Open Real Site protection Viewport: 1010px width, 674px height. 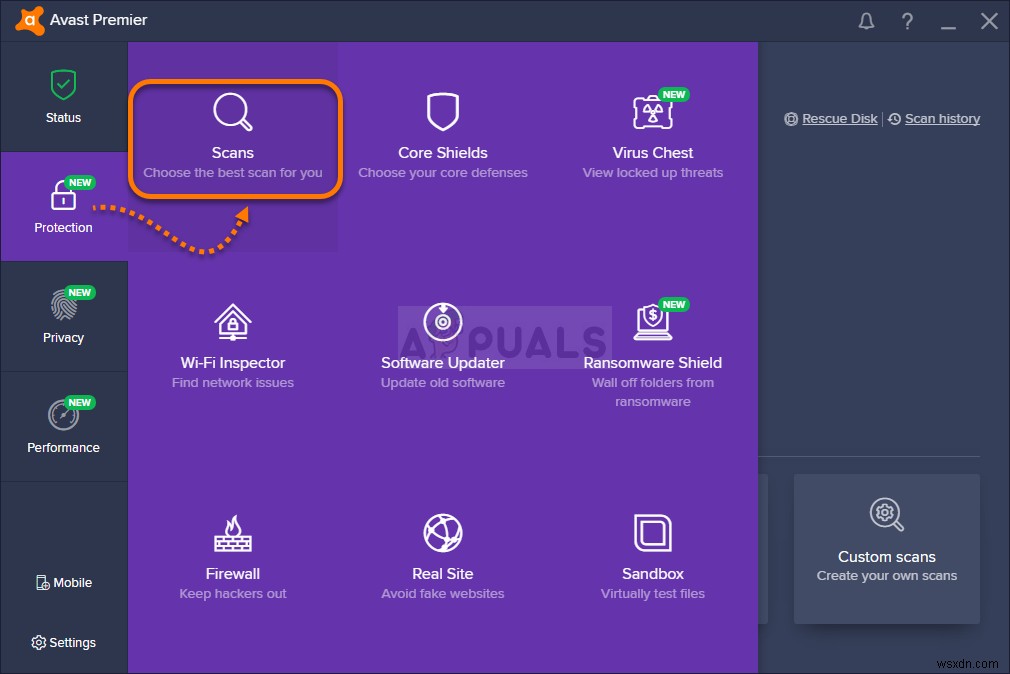pyautogui.click(x=443, y=550)
